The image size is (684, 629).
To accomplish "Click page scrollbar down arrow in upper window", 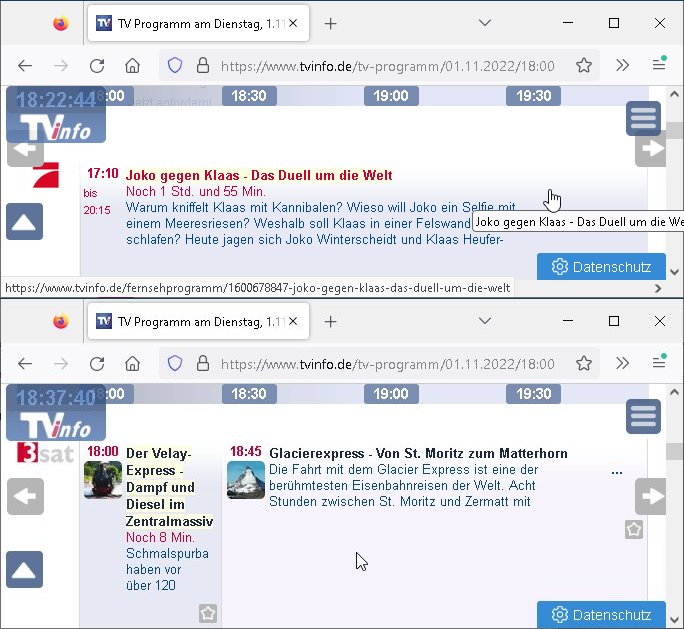I will pos(674,272).
